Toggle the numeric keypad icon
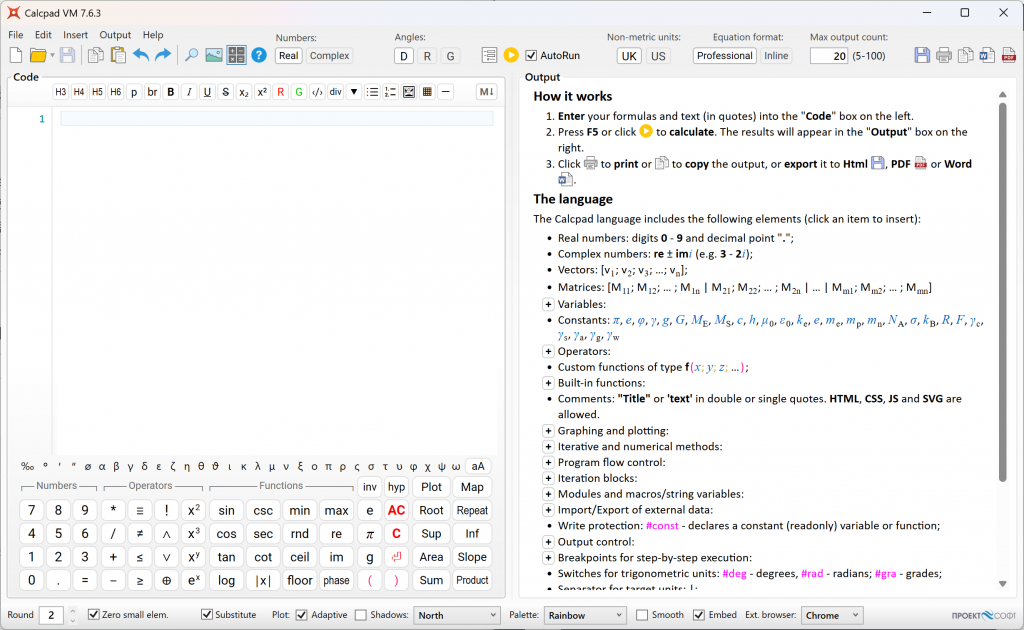The width and height of the screenshot is (1024, 630). tap(236, 55)
